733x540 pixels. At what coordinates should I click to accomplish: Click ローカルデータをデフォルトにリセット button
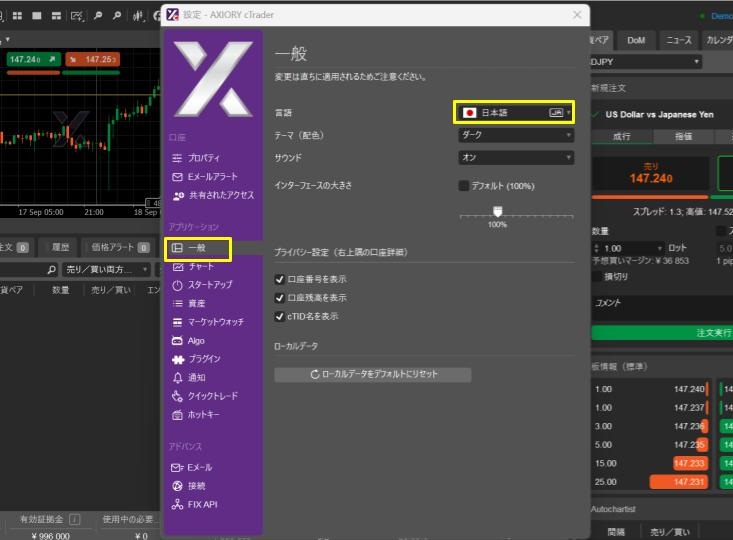(373, 374)
